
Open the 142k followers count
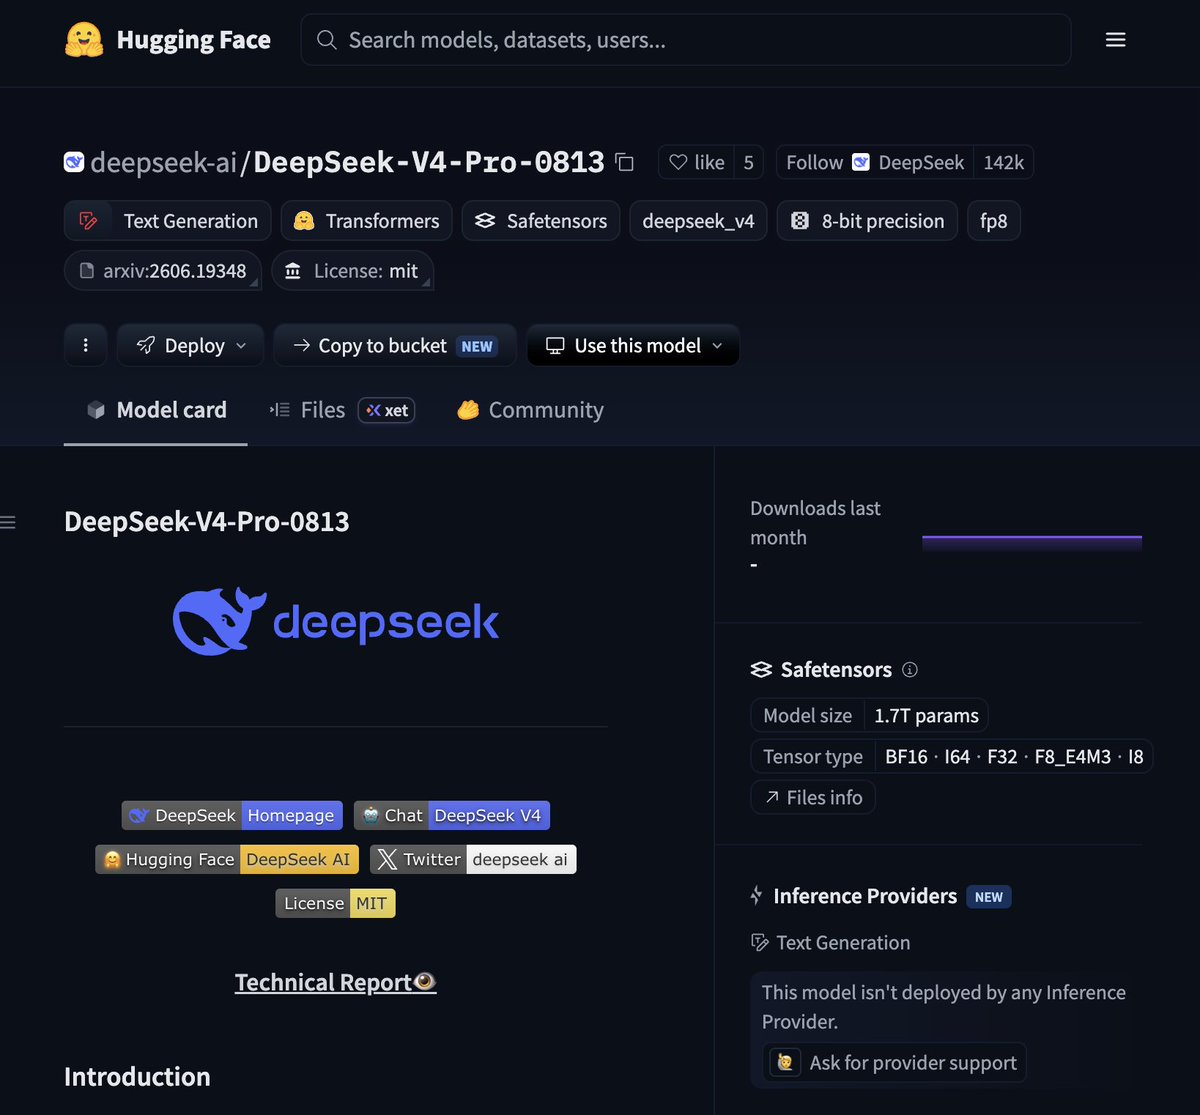[1003, 162]
